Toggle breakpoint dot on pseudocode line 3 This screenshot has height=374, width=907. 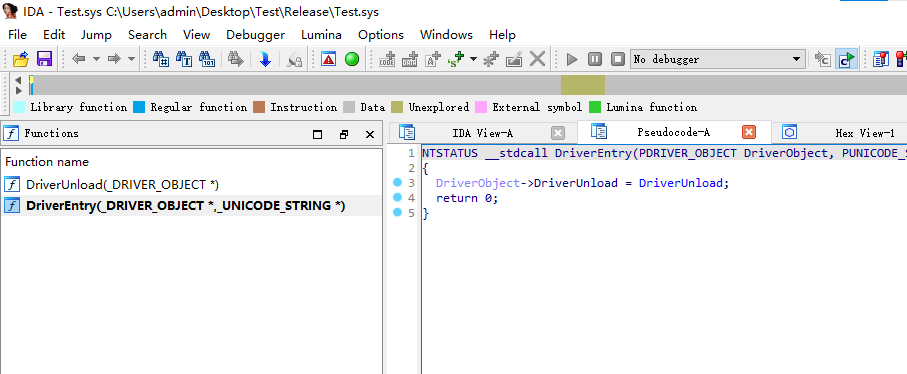[x=397, y=182]
